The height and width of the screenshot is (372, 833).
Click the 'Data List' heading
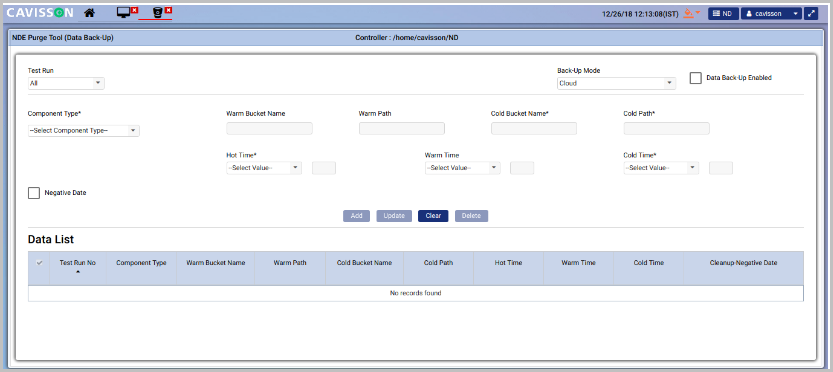pyautogui.click(x=51, y=239)
